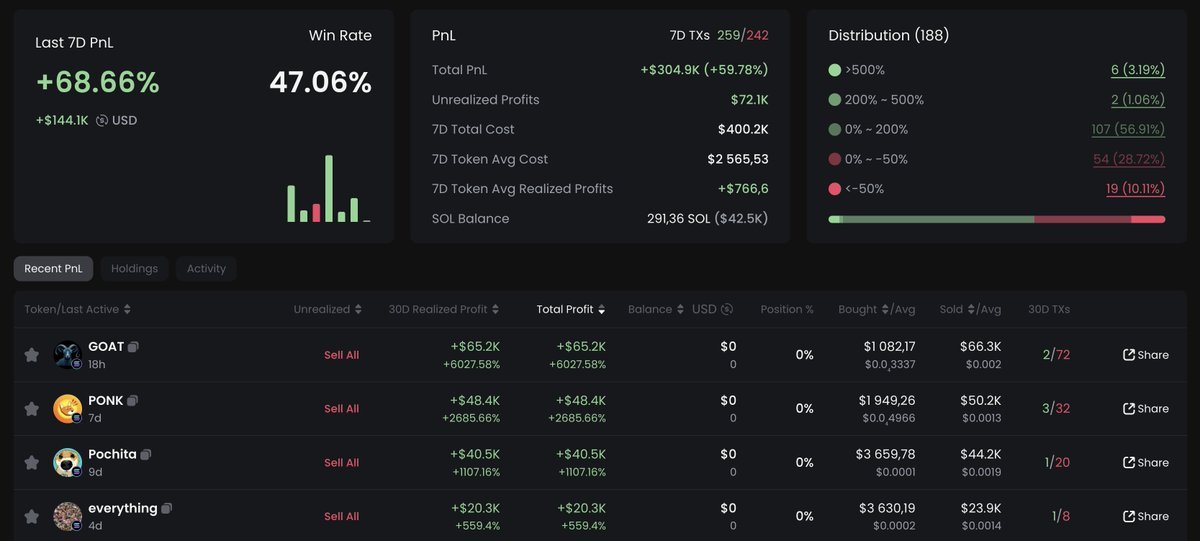Sort by Token/Last Active column
This screenshot has width=1200, height=541.
point(78,310)
